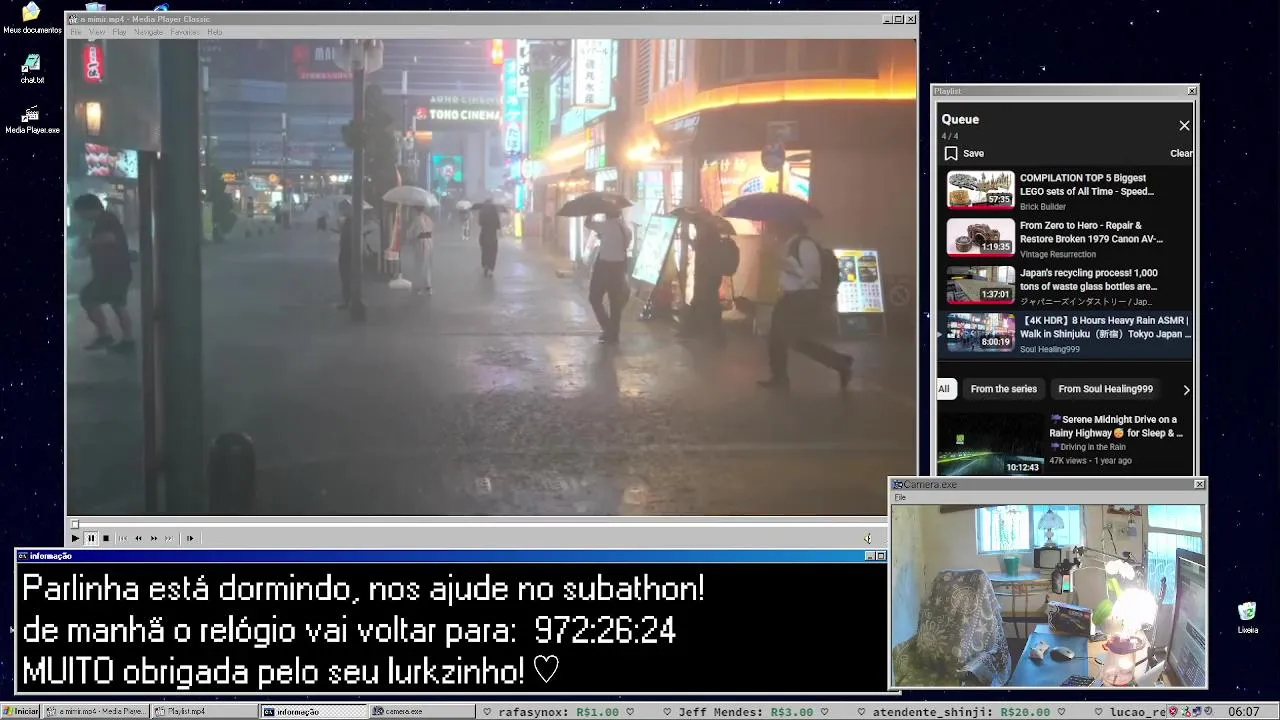Click the Camera.exe title bar icon
The width and height of the screenshot is (1280, 720).
click(x=898, y=484)
